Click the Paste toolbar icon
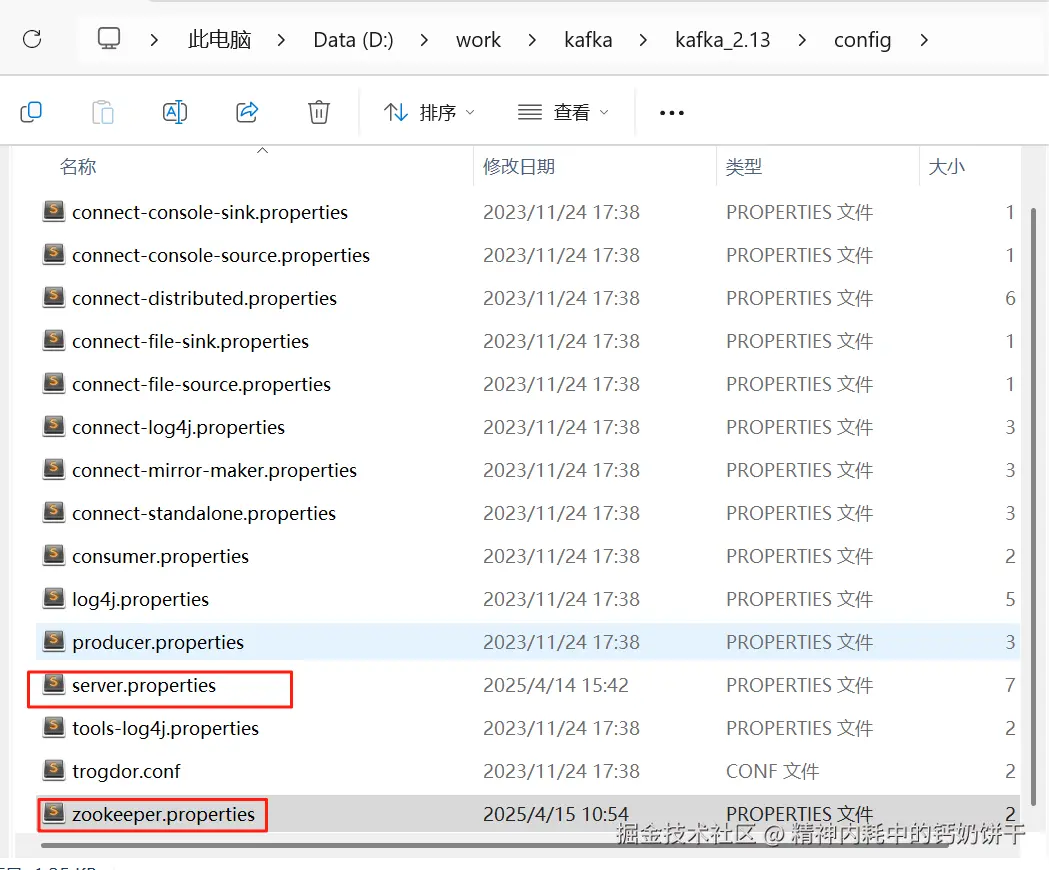1049x870 pixels. click(102, 112)
